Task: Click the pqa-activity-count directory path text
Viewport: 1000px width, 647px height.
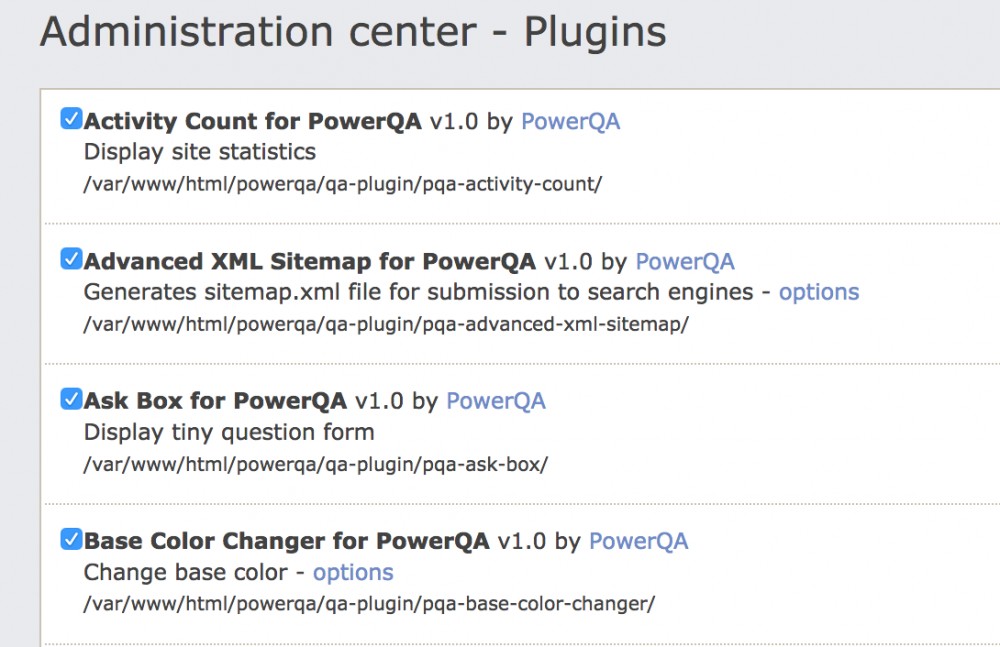Action: [342, 184]
